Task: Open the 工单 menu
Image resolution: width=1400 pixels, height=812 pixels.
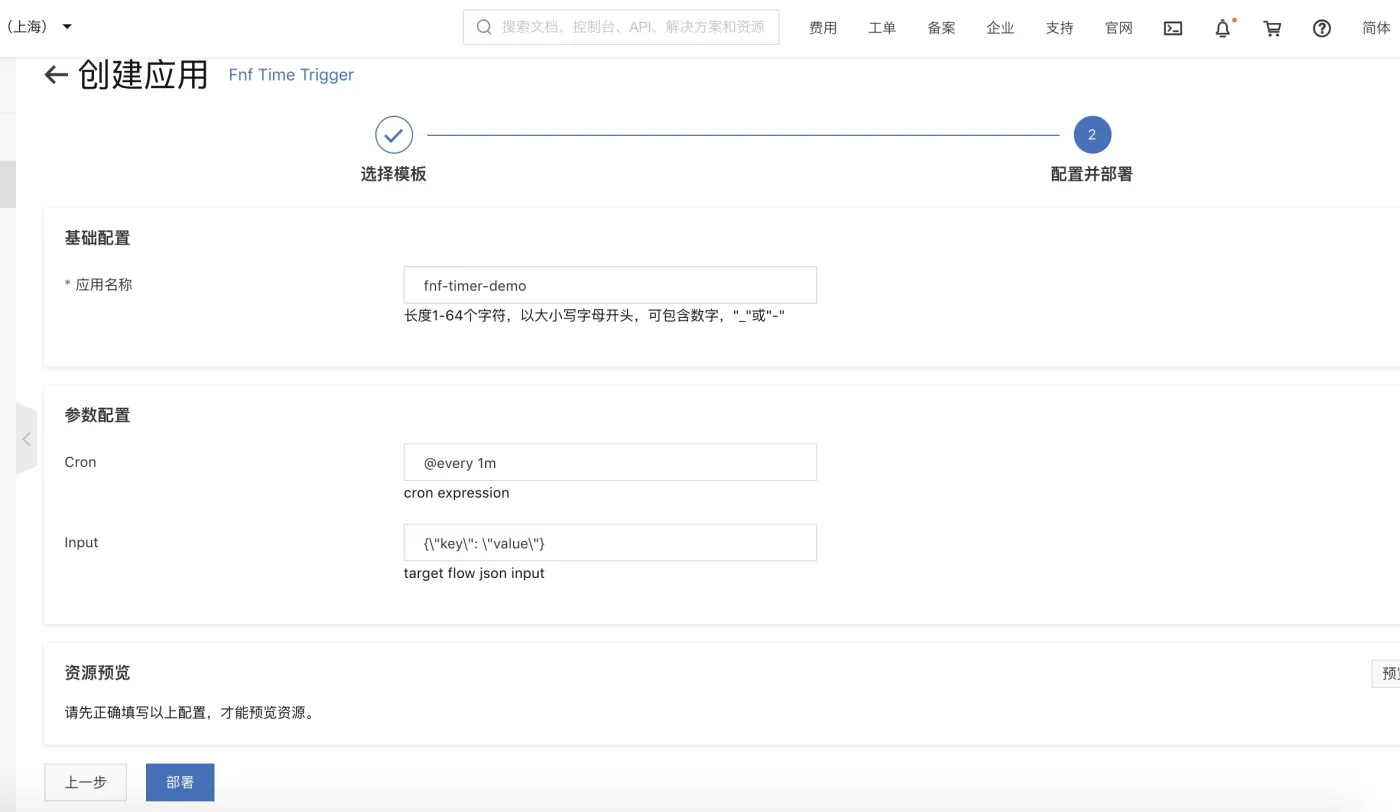Action: pos(882,28)
